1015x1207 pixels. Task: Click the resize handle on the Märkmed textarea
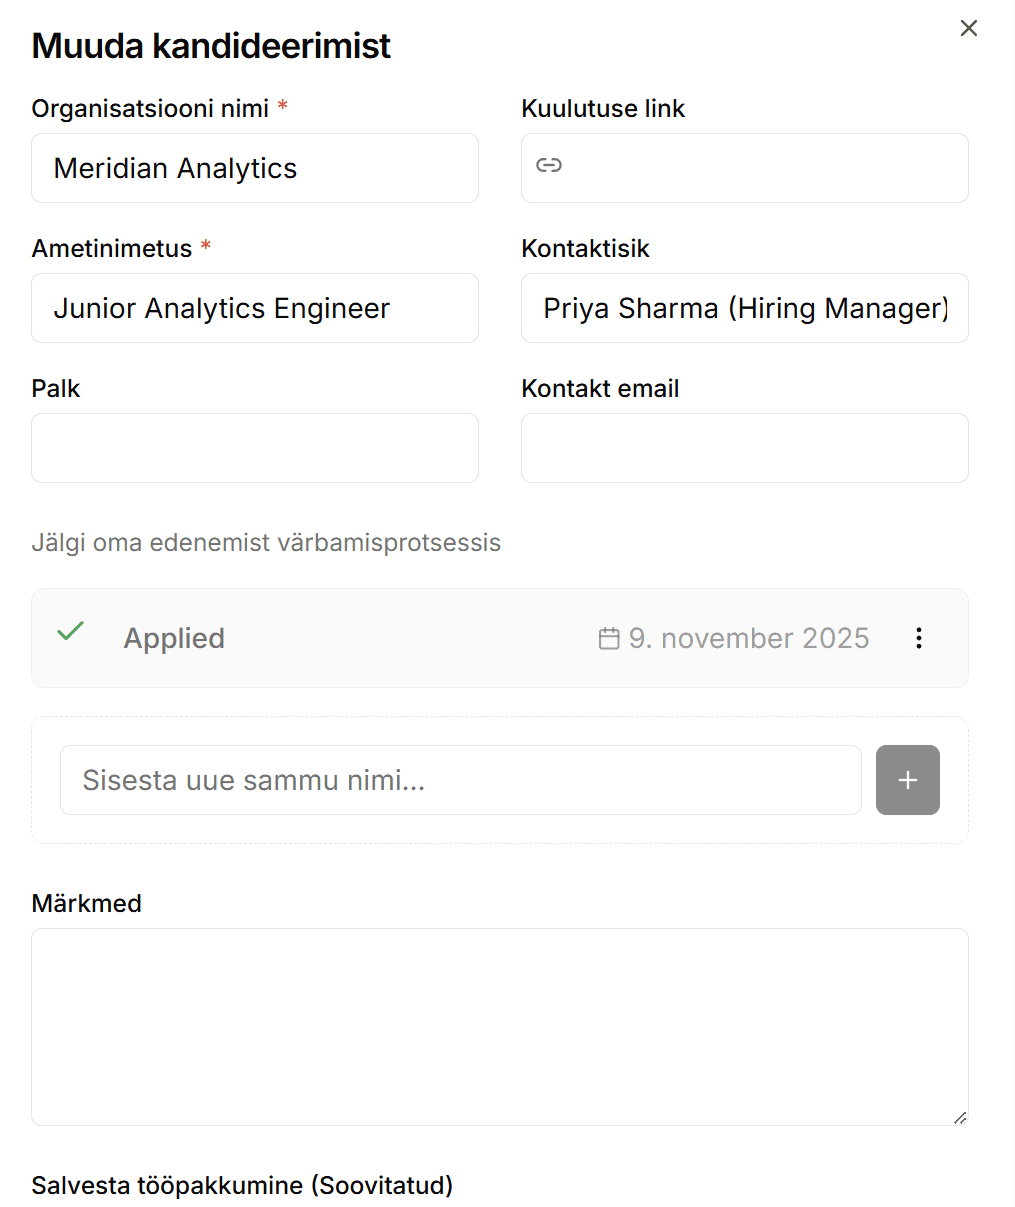[960, 1115]
